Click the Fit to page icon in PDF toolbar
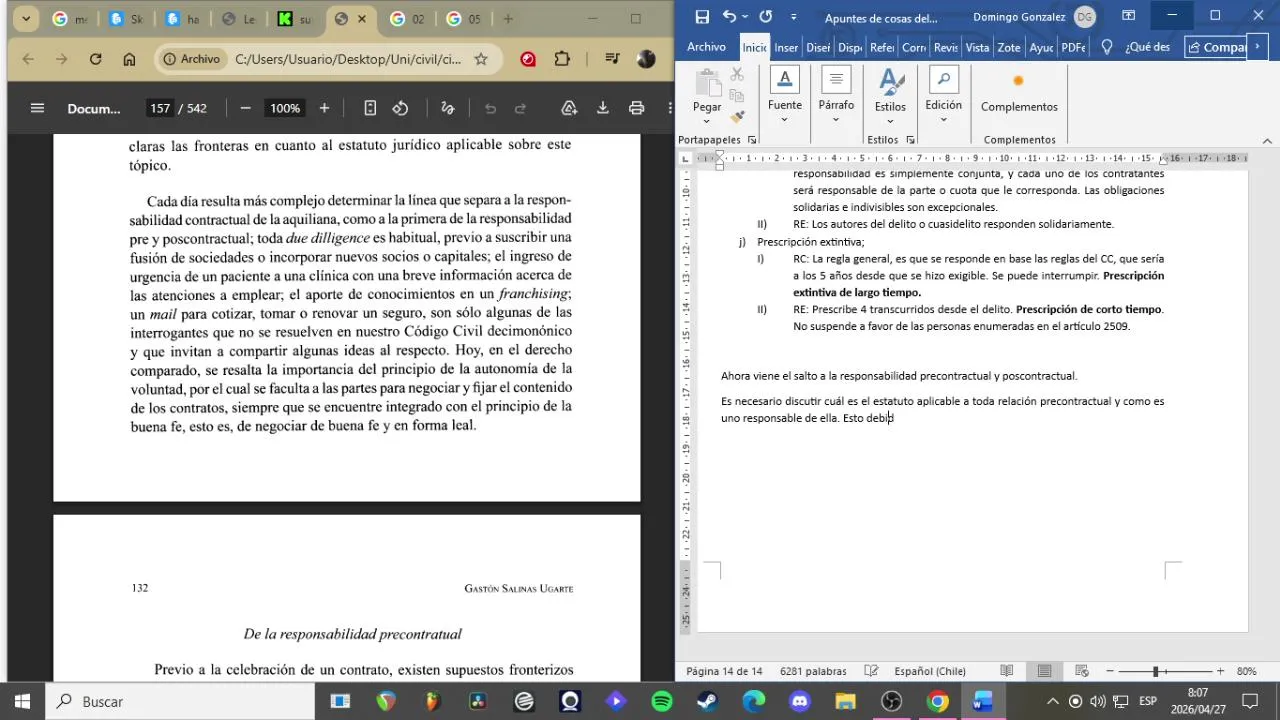 click(x=370, y=108)
